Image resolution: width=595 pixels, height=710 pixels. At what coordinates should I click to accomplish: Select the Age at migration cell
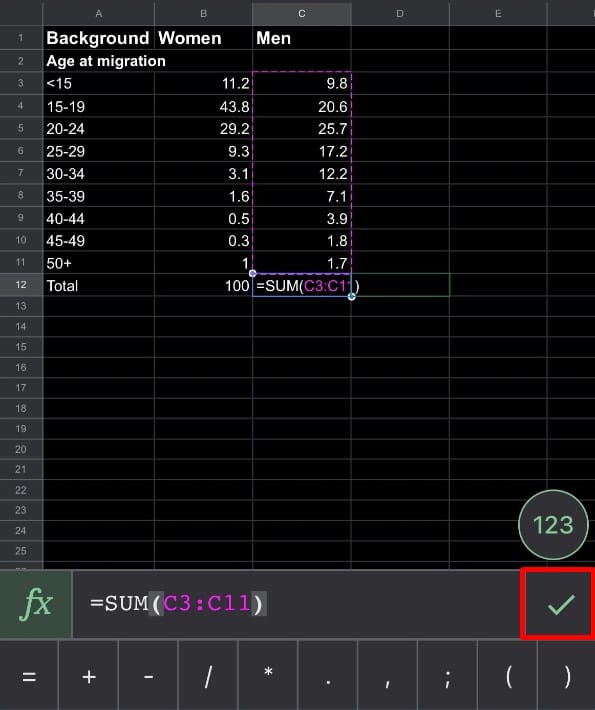[99, 61]
